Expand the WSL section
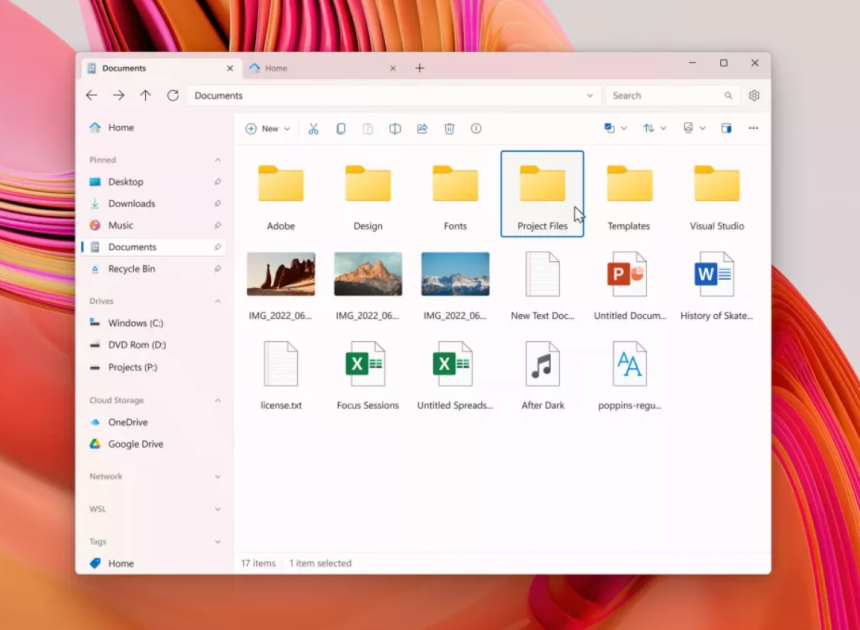 pos(218,509)
